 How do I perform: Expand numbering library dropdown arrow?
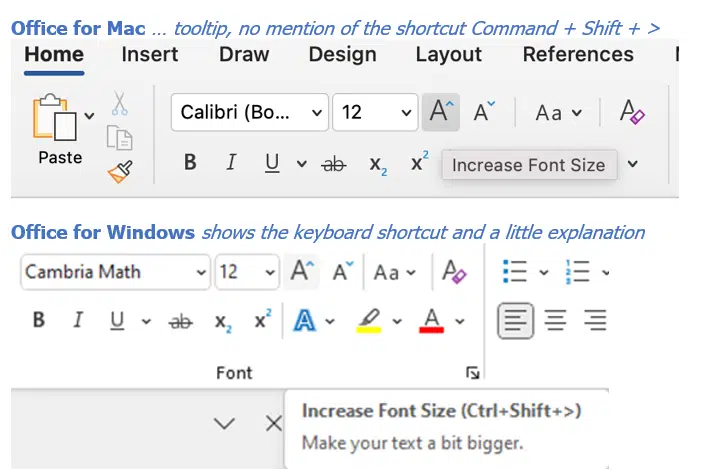[x=606, y=272]
